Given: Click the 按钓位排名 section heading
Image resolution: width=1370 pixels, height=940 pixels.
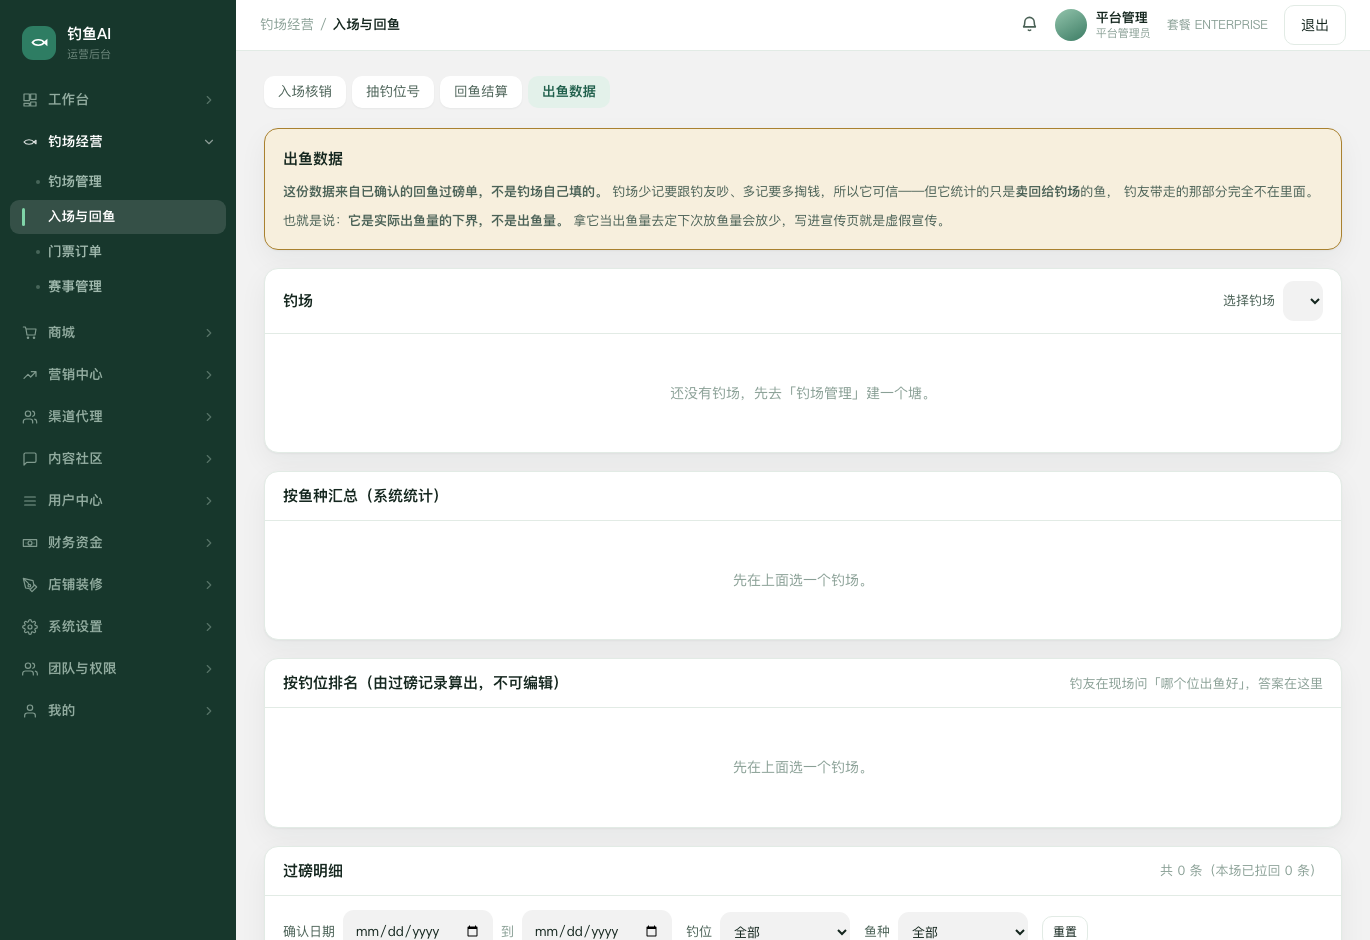Looking at the screenshot, I should coord(424,683).
